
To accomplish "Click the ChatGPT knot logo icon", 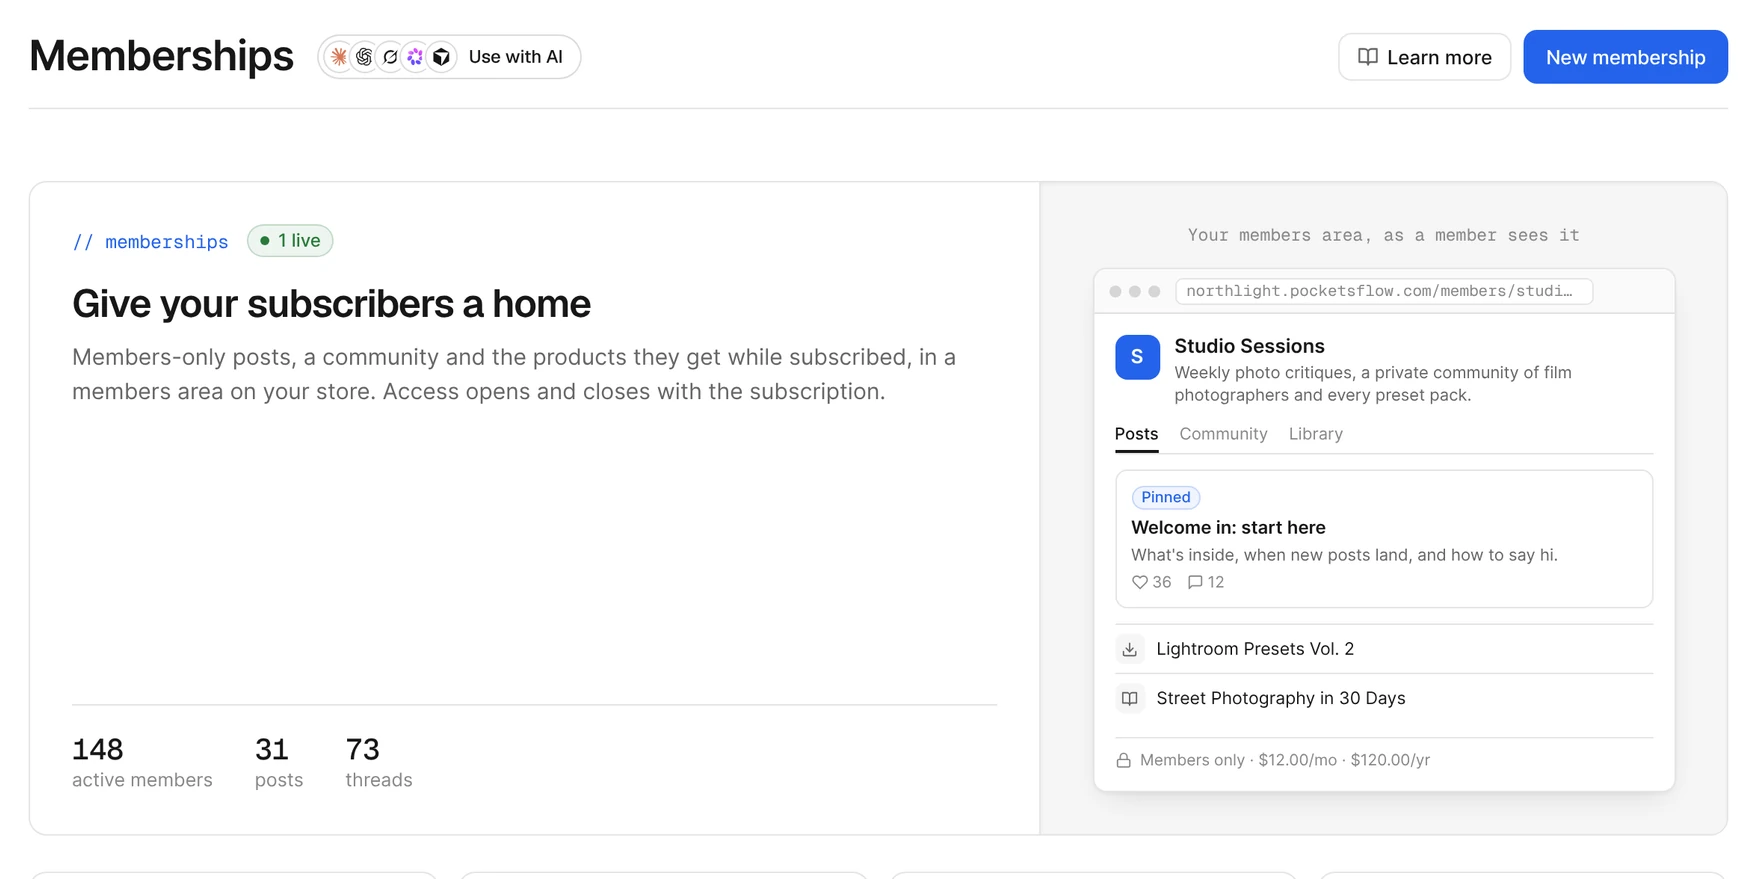I will (365, 57).
